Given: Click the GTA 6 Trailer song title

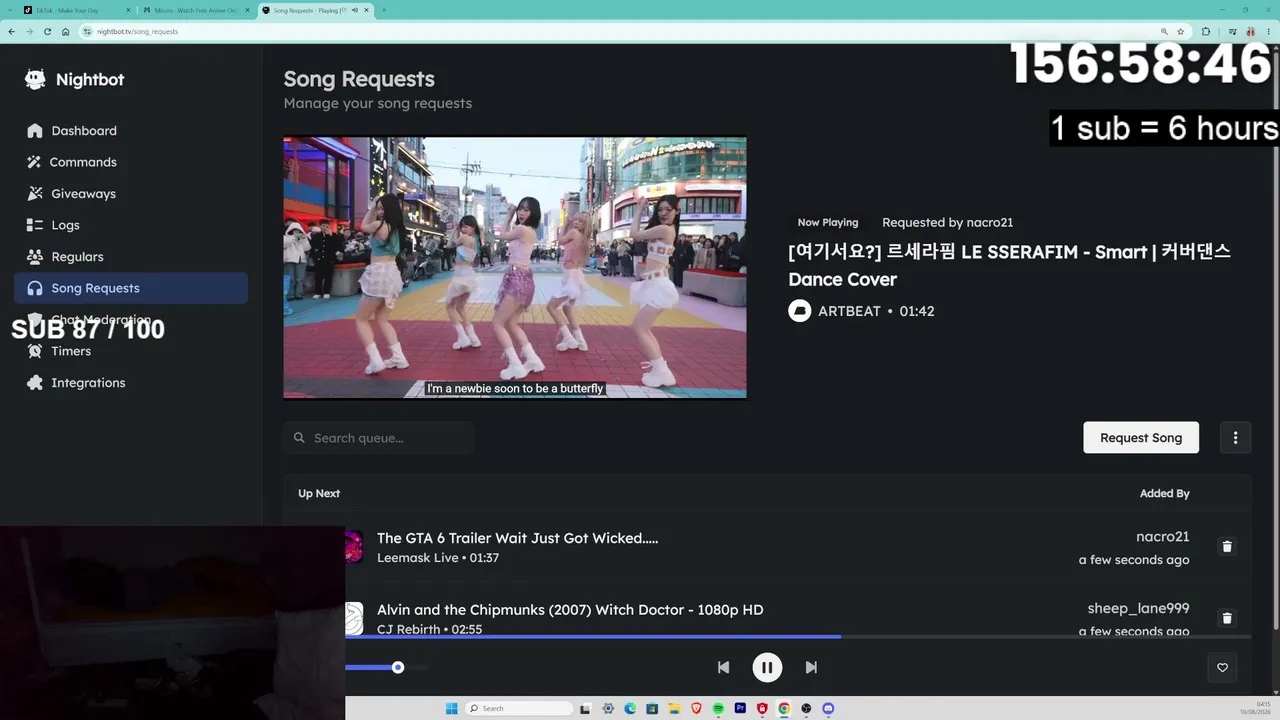Looking at the screenshot, I should tap(517, 538).
